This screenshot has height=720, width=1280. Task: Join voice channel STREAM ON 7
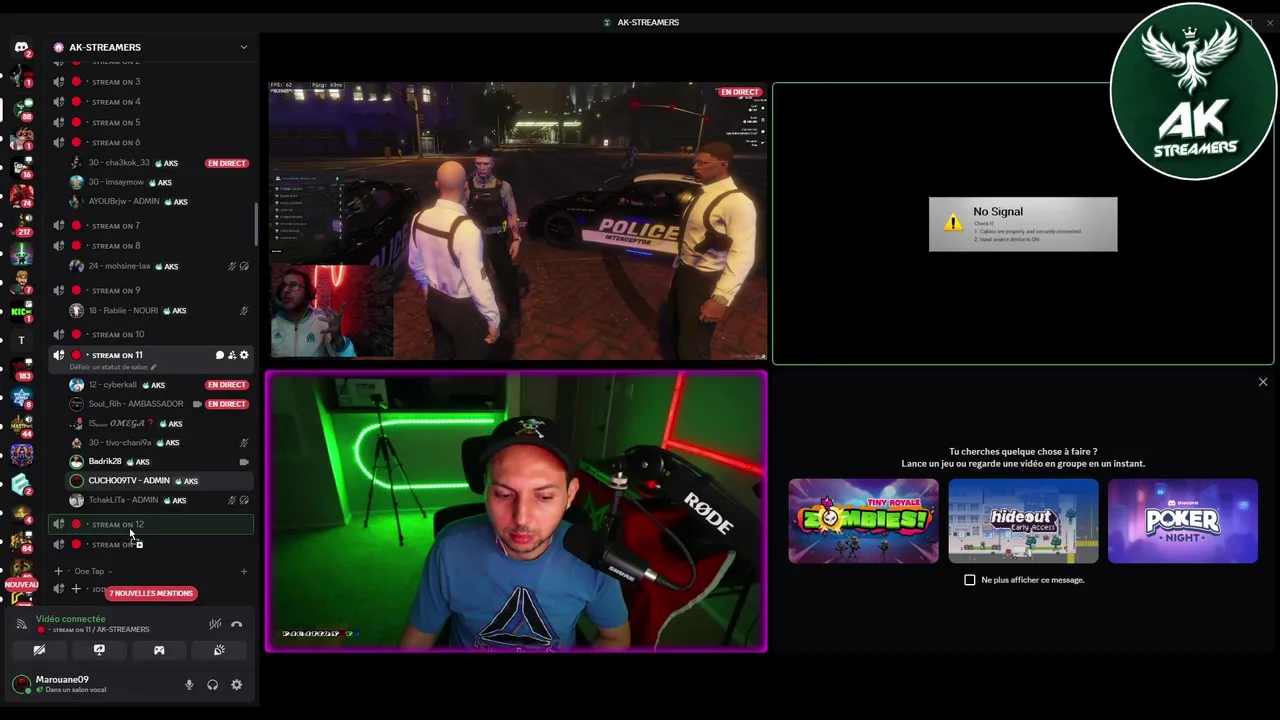pyautogui.click(x=150, y=226)
